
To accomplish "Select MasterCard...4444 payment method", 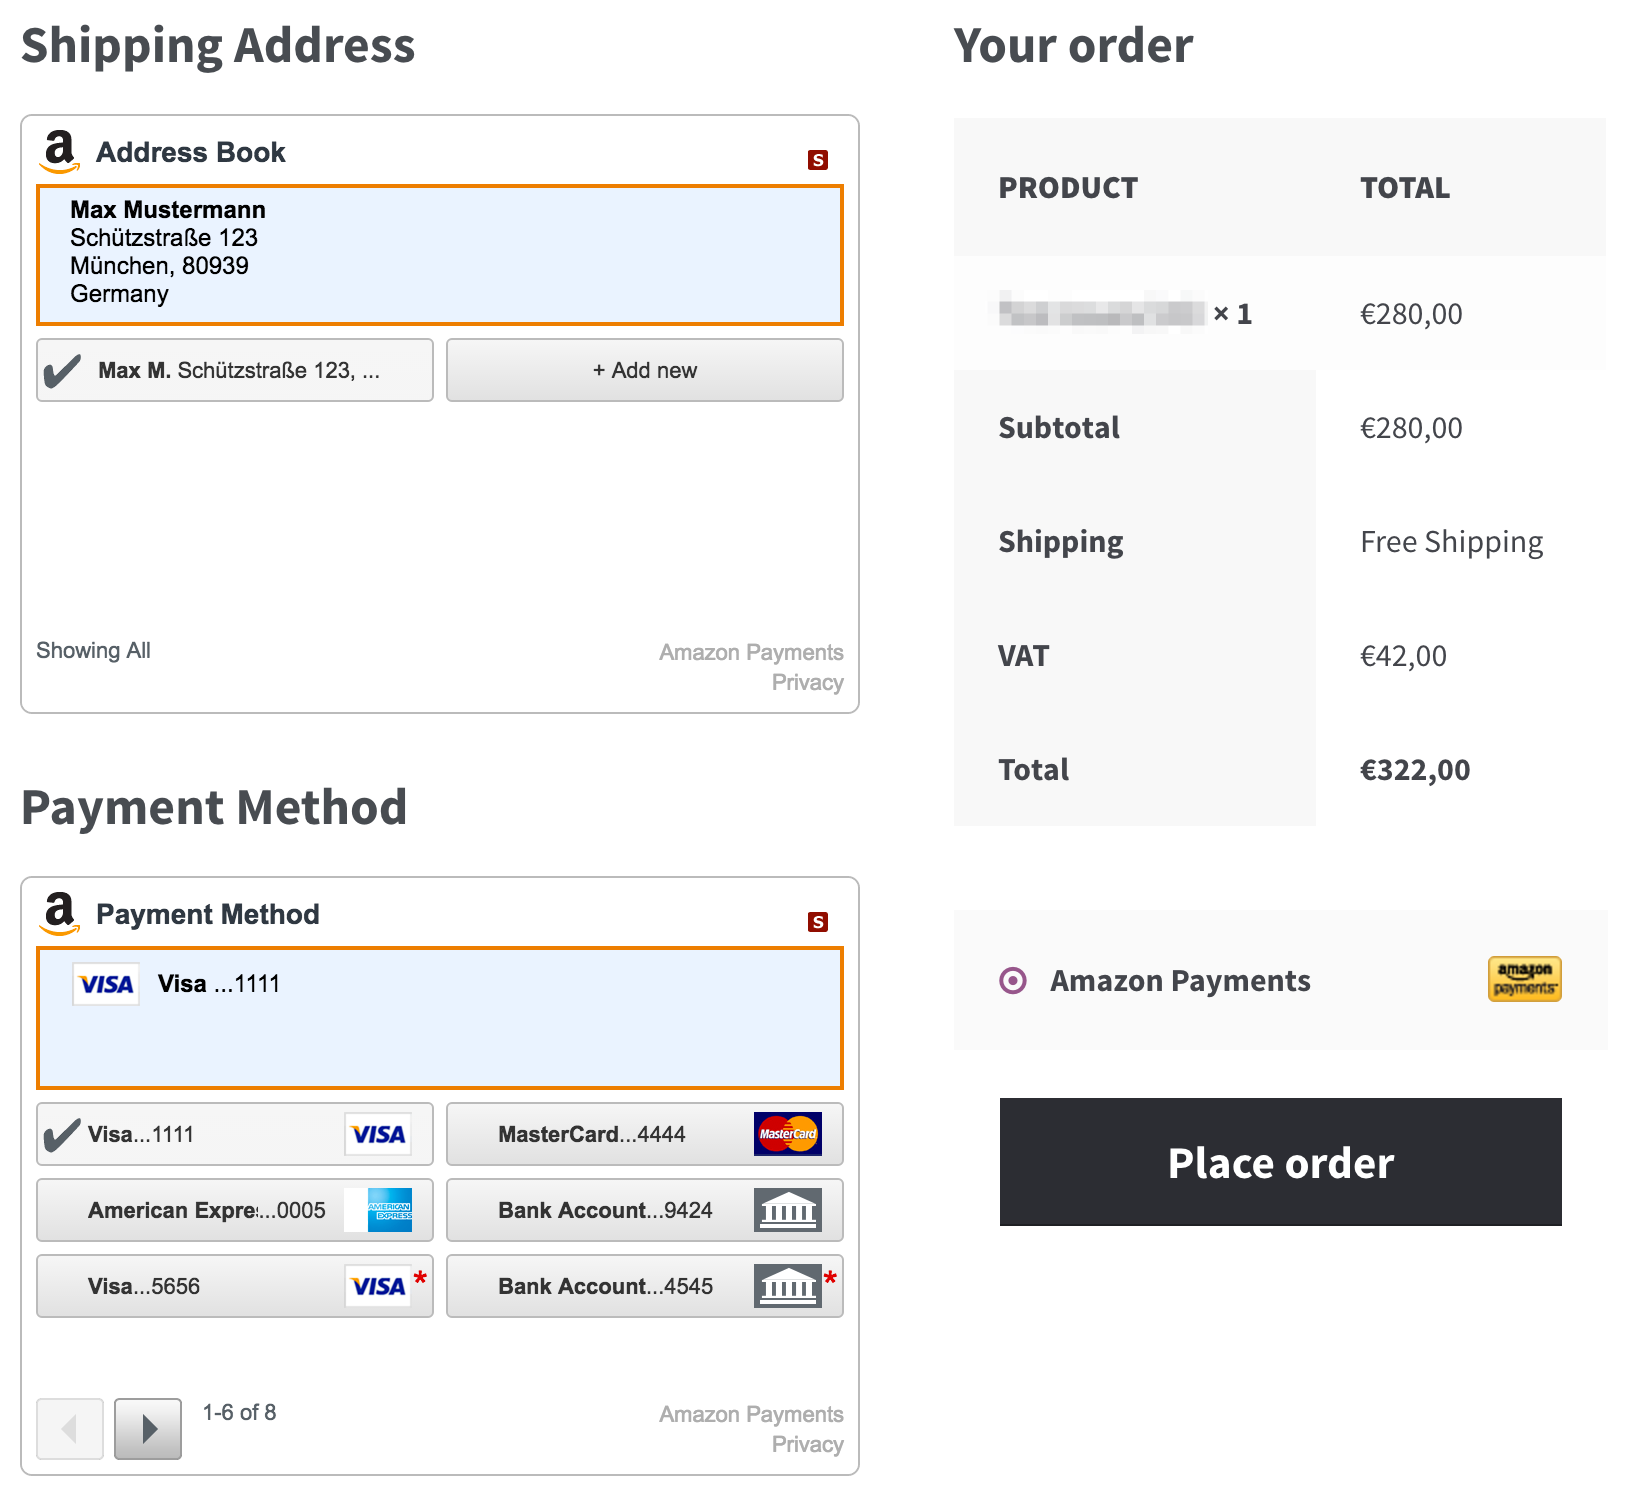I will point(644,1134).
